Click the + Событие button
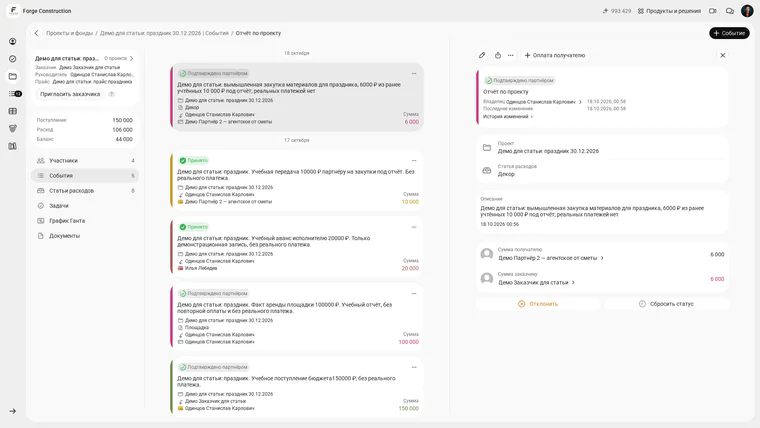760x428 pixels. 729,33
